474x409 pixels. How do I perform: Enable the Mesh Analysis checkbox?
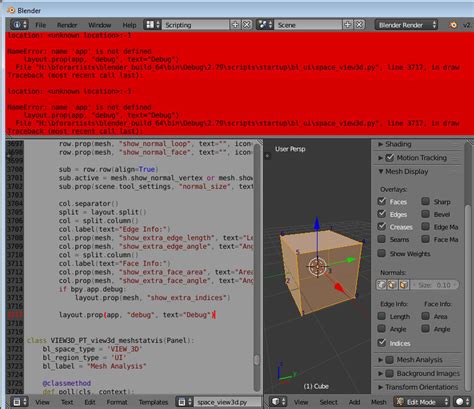(389, 360)
